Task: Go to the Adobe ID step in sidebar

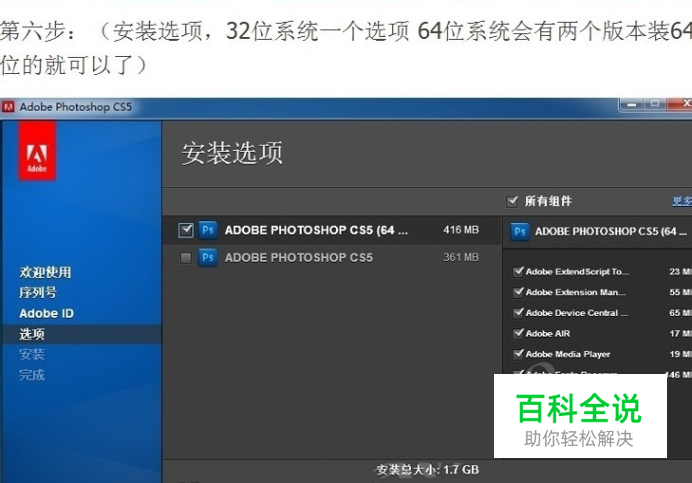Action: (47, 313)
